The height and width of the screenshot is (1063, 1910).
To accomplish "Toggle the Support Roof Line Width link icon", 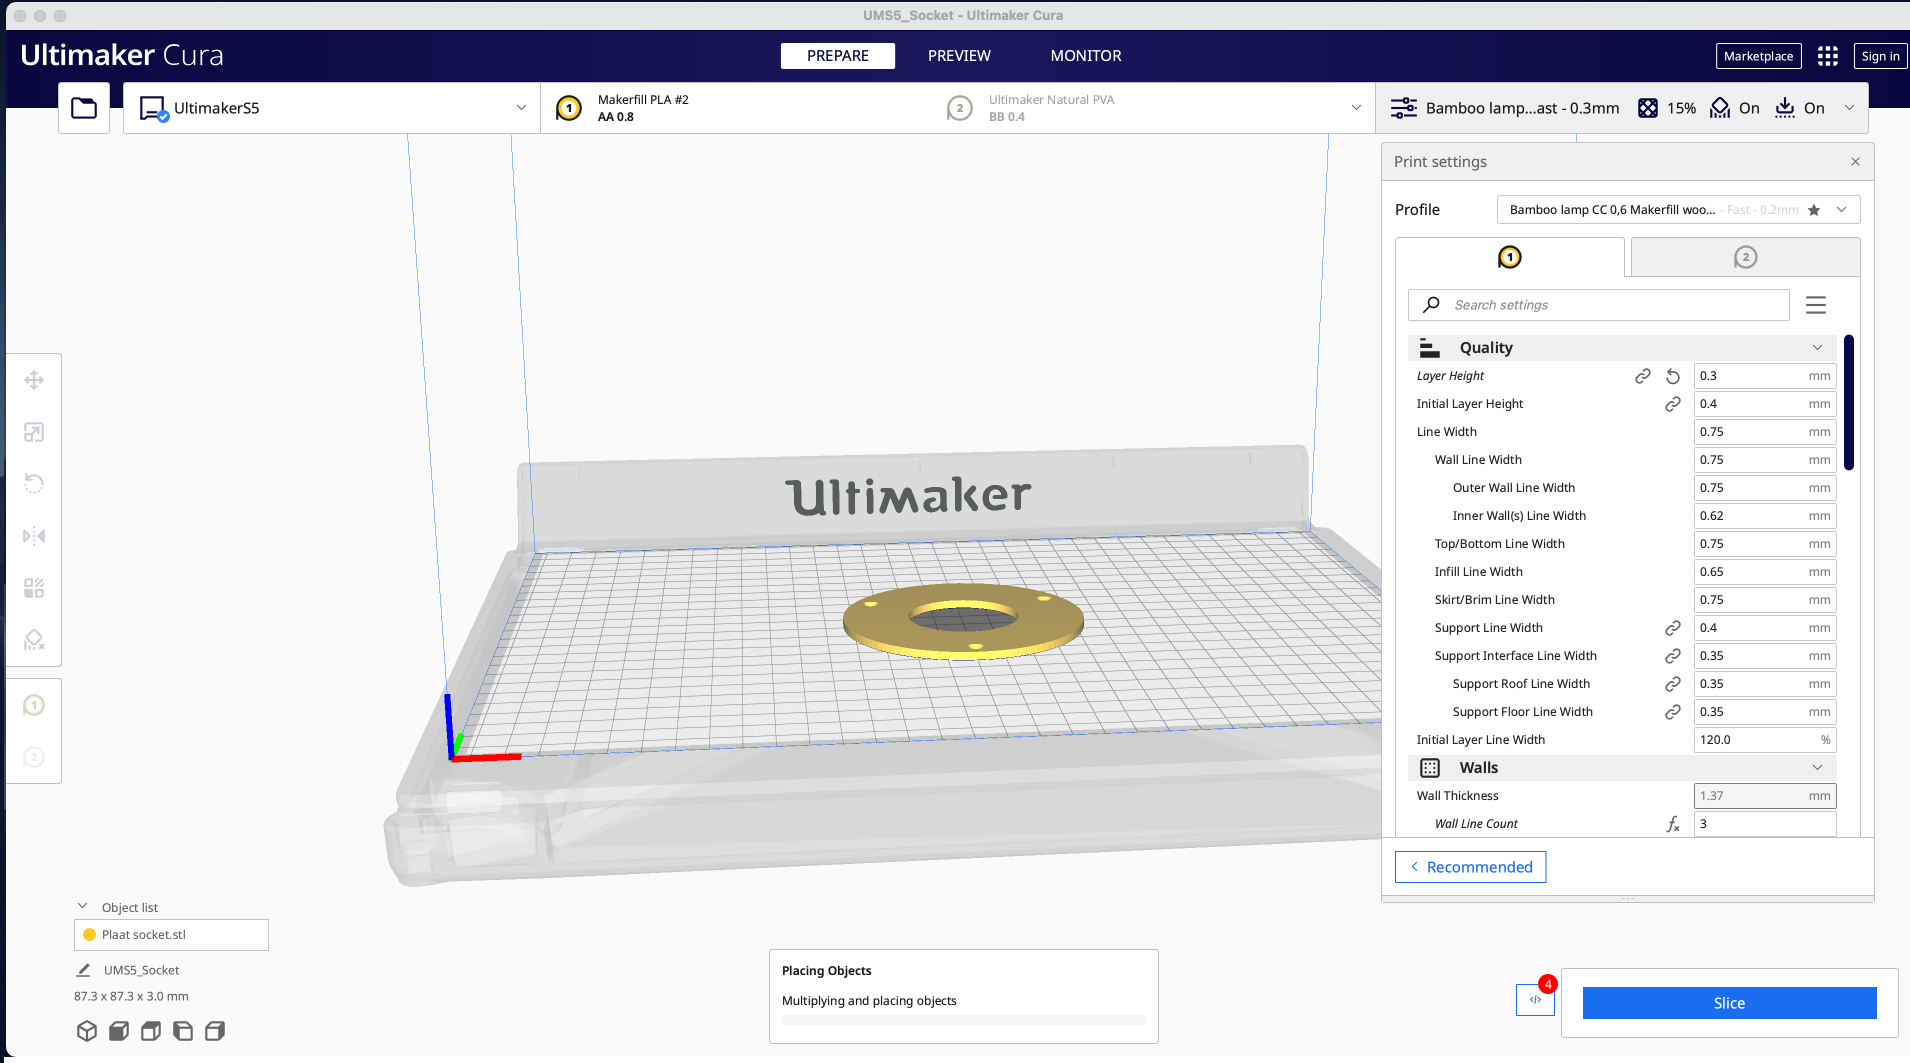I will point(1673,684).
